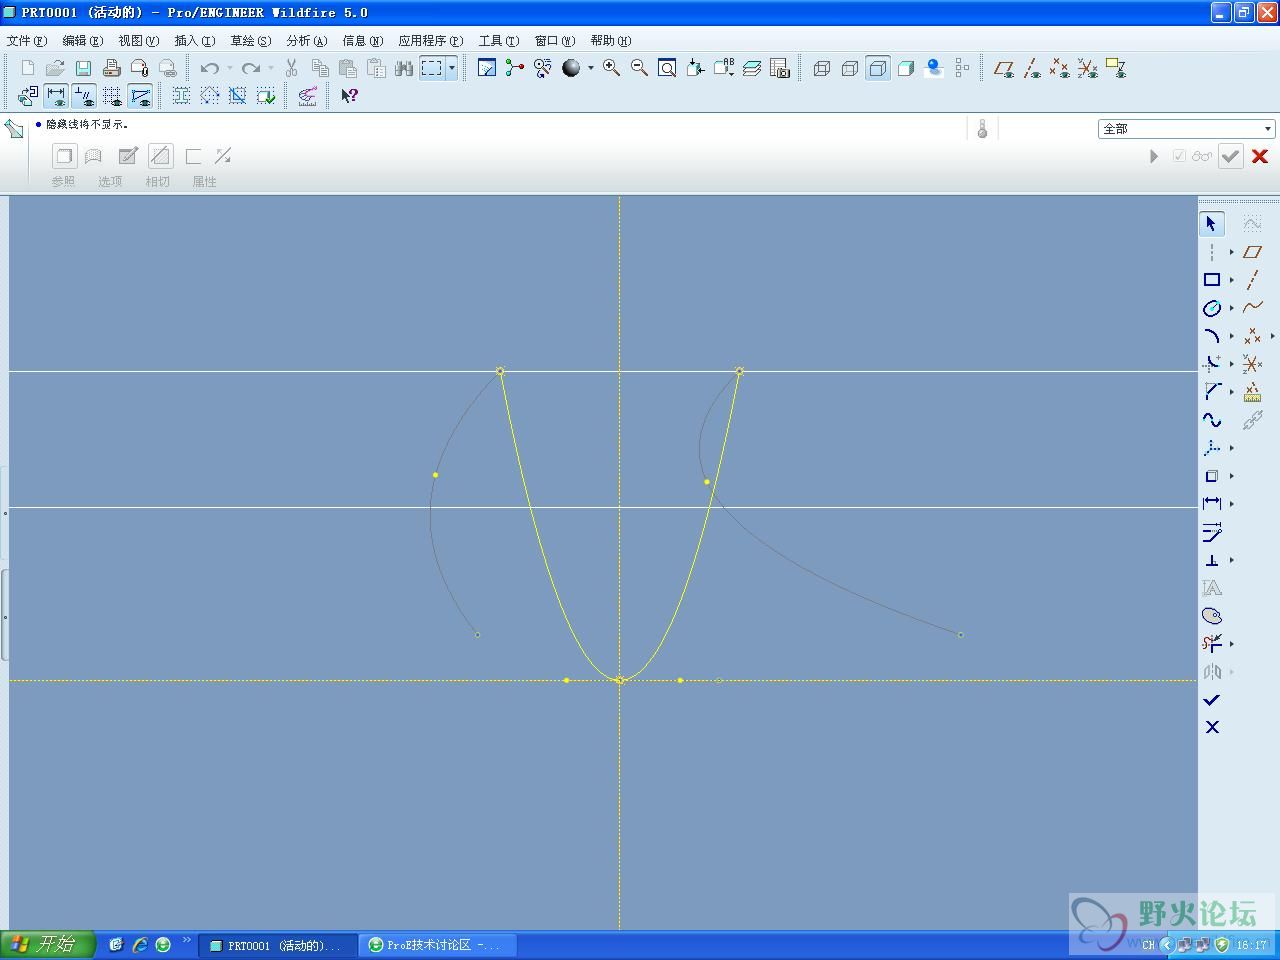1280x960 pixels.
Task: Toggle datum plane display
Action: [1004, 68]
